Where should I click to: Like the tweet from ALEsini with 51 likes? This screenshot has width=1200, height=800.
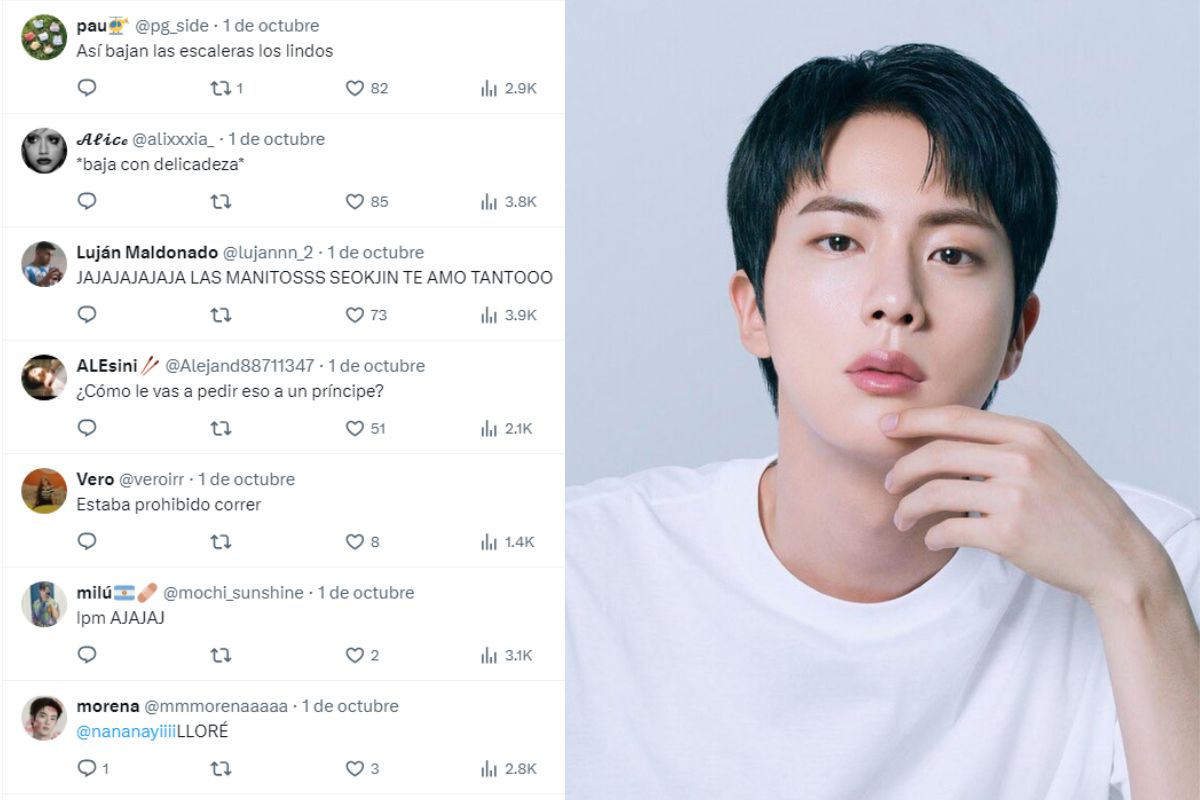(x=365, y=428)
